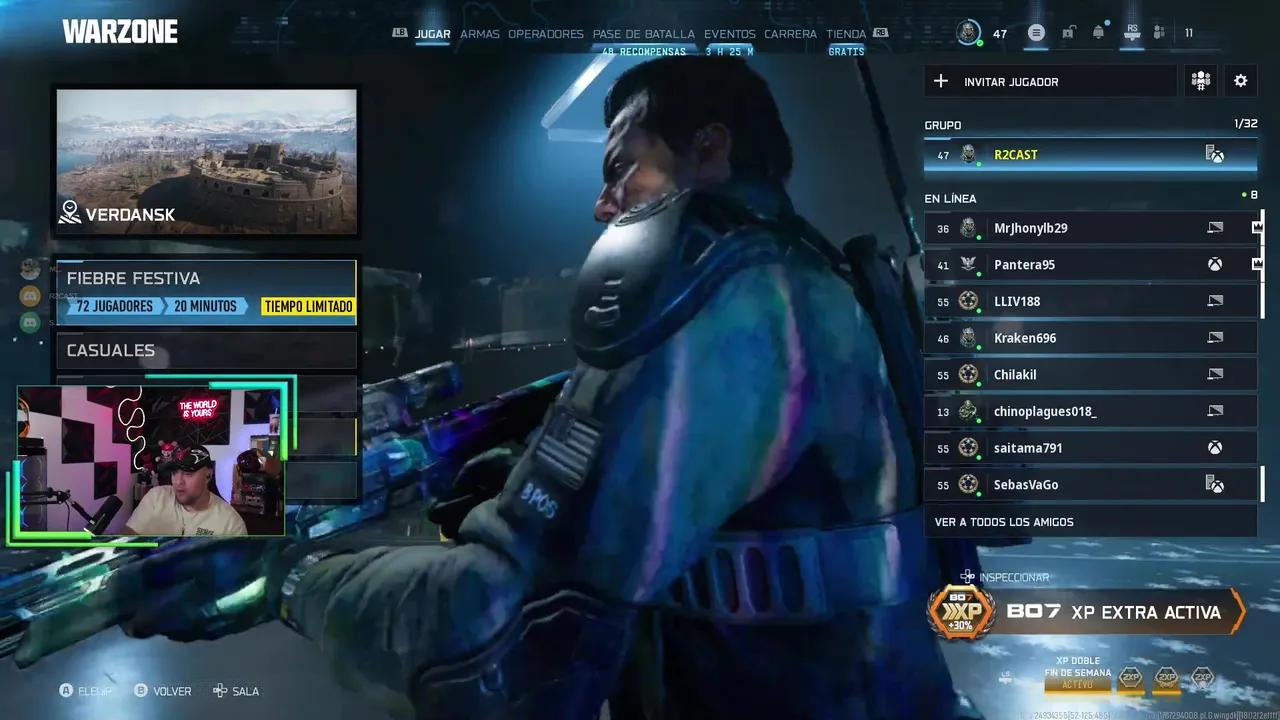Open the notifications bell icon

(1098, 33)
